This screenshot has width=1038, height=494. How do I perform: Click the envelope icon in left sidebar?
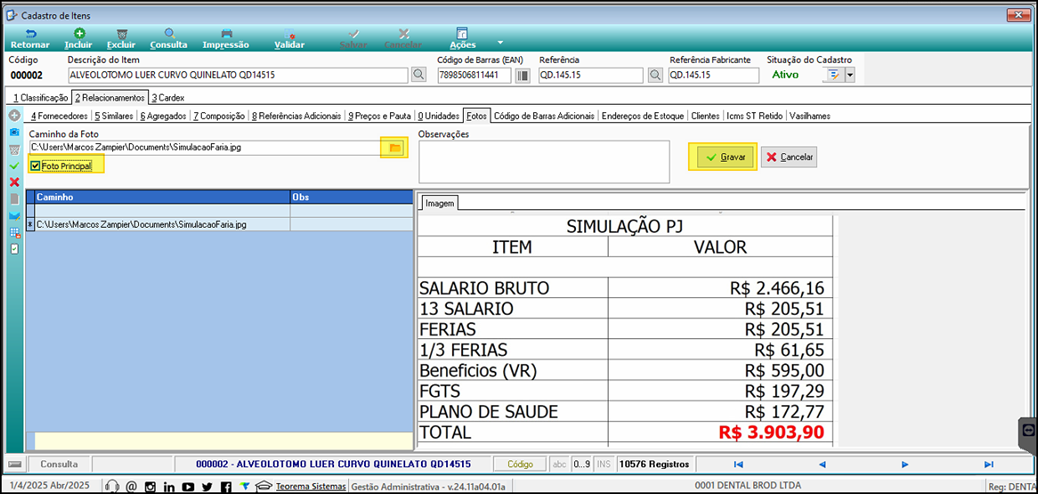[14, 216]
